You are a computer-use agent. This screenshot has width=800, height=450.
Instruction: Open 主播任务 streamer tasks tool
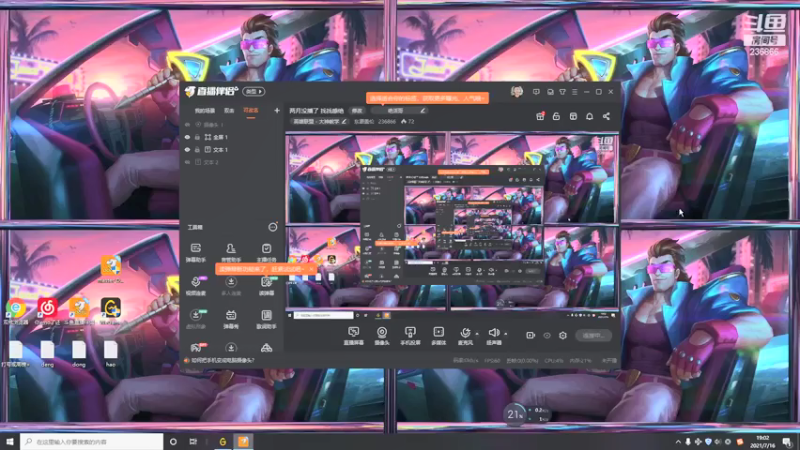click(x=266, y=252)
